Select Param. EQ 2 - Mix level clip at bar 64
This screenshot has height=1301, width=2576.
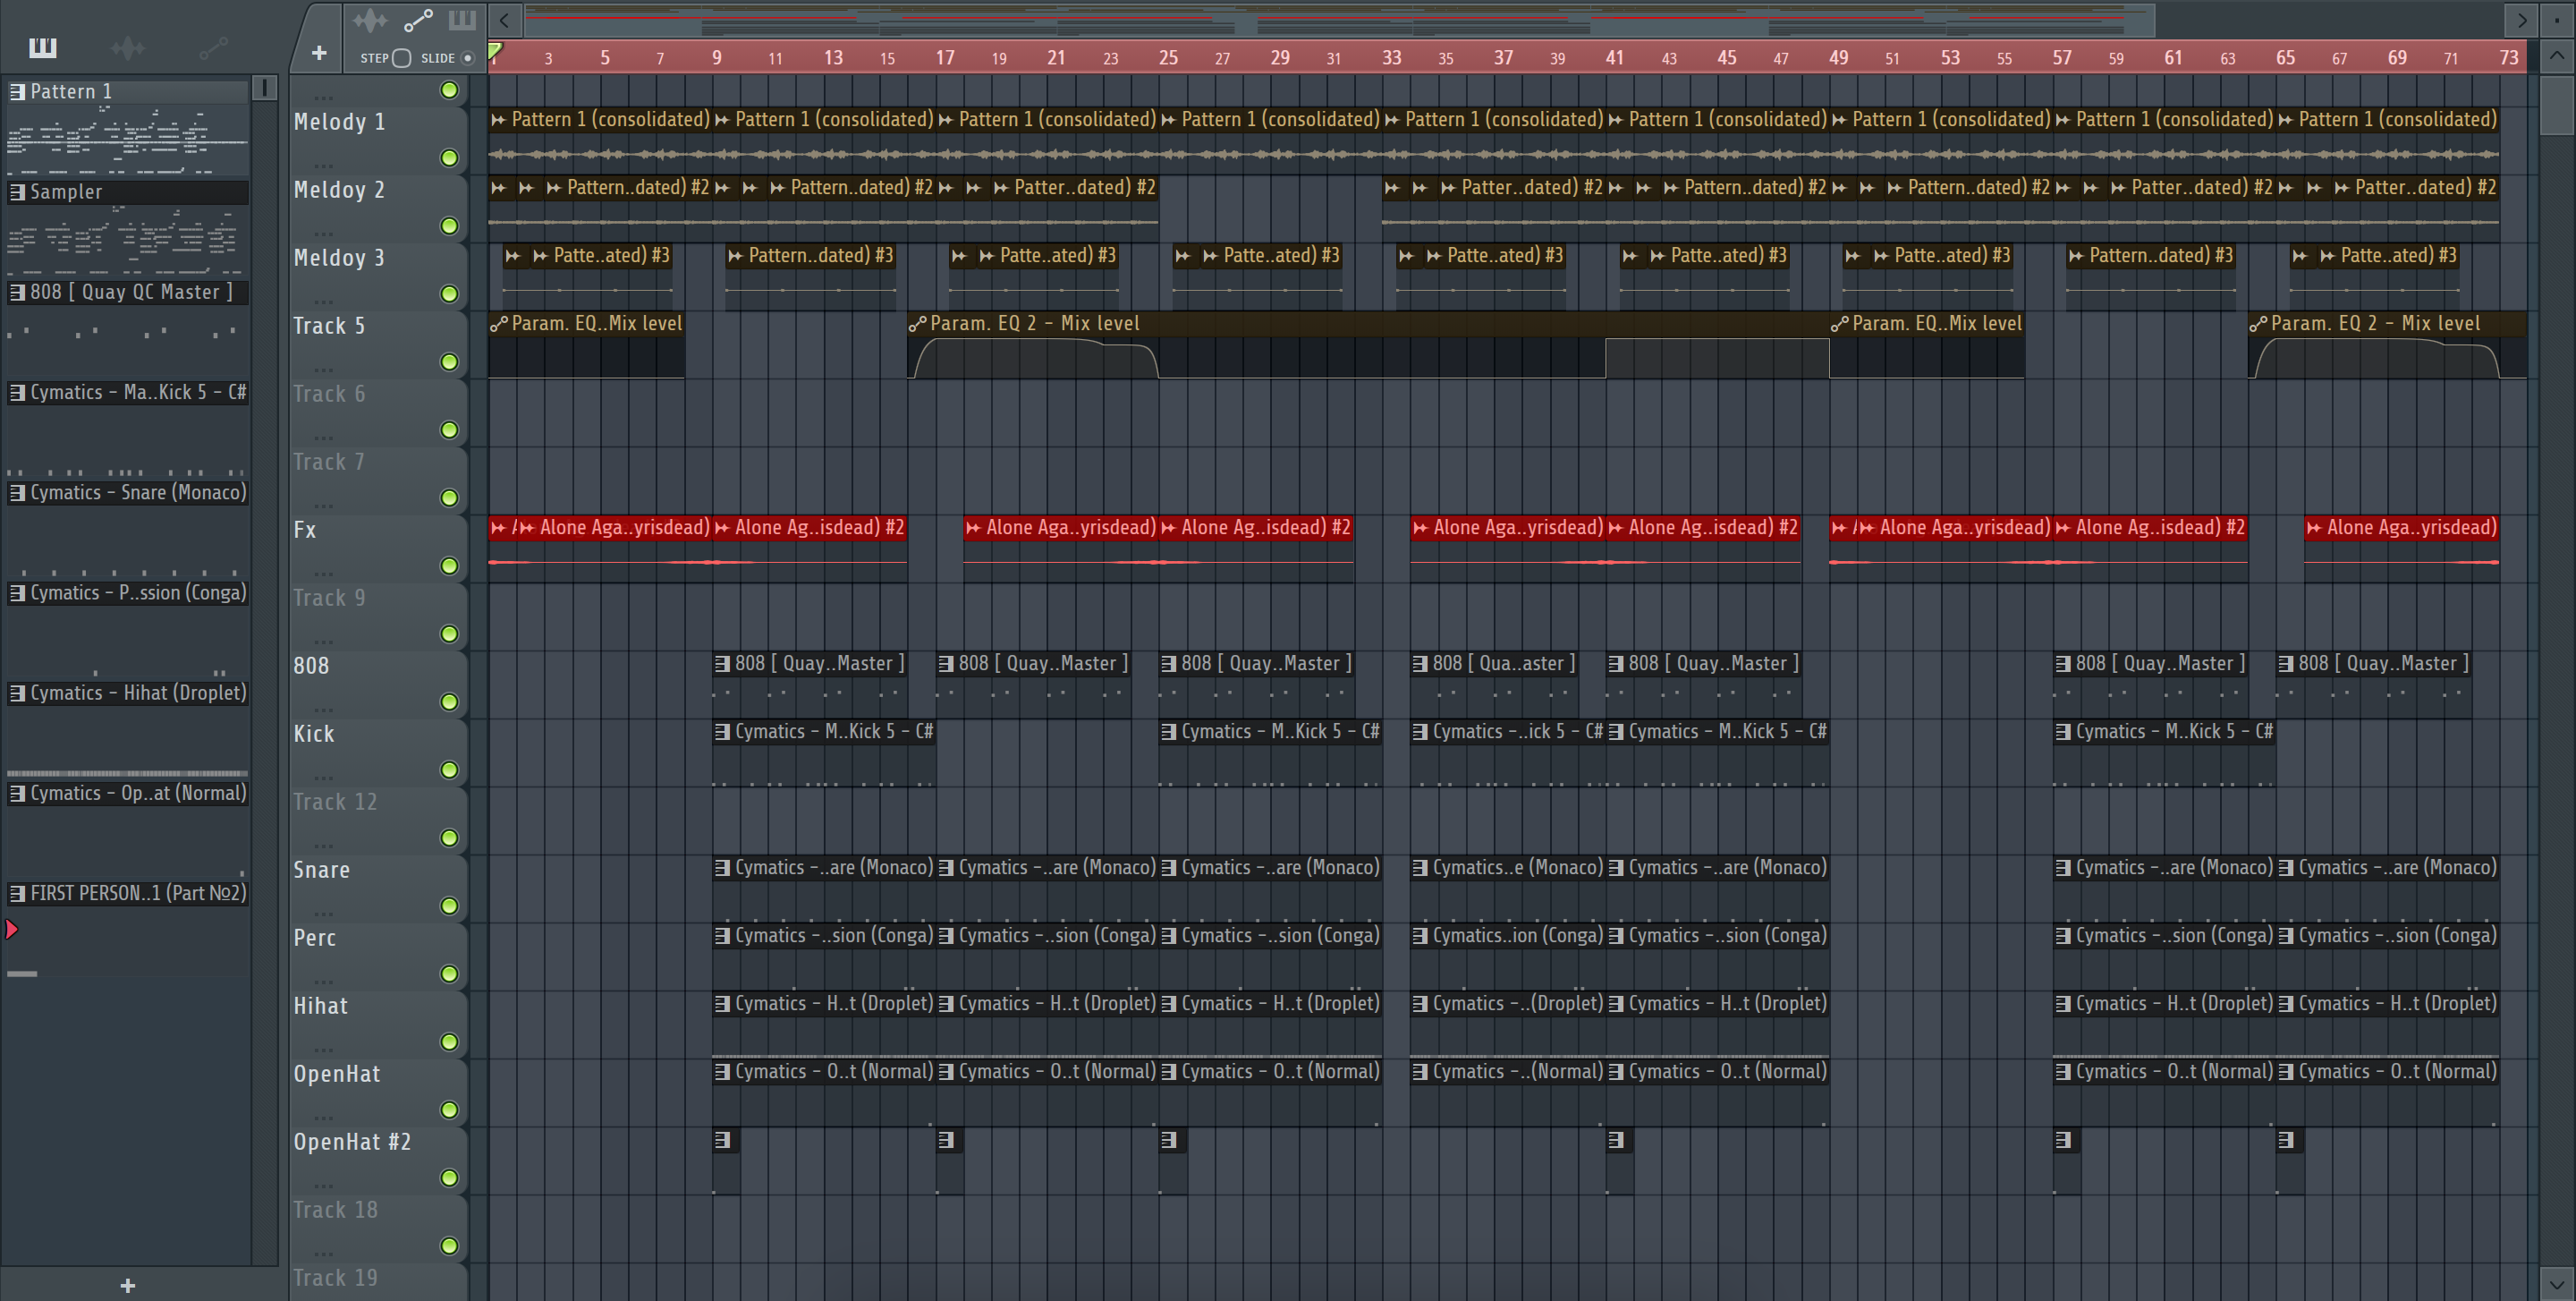[2387, 345]
